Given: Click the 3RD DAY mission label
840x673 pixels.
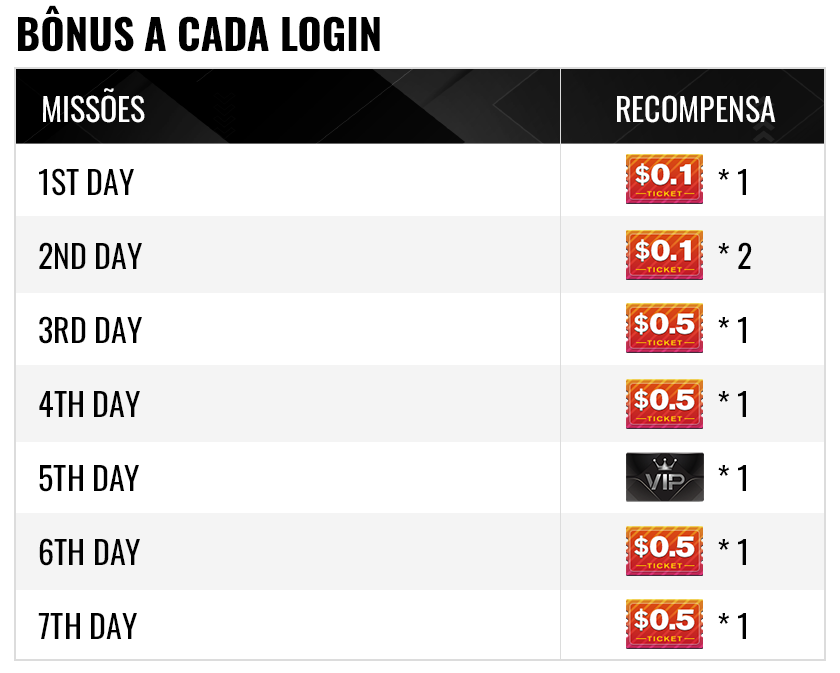Looking at the screenshot, I should [x=90, y=330].
